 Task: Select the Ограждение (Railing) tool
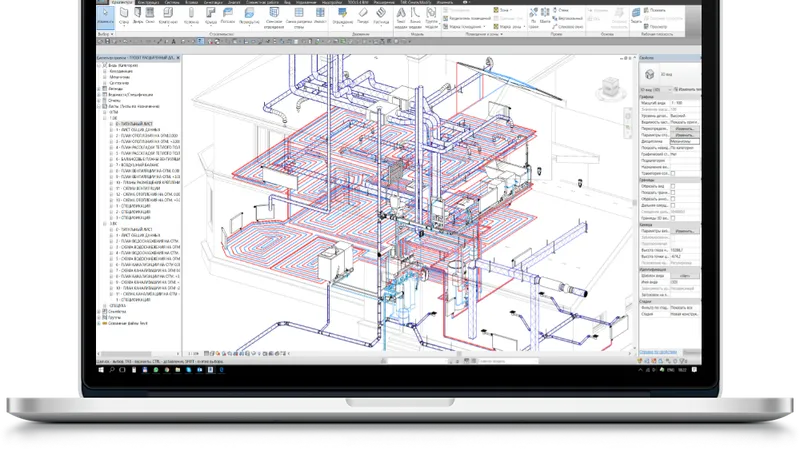point(342,16)
